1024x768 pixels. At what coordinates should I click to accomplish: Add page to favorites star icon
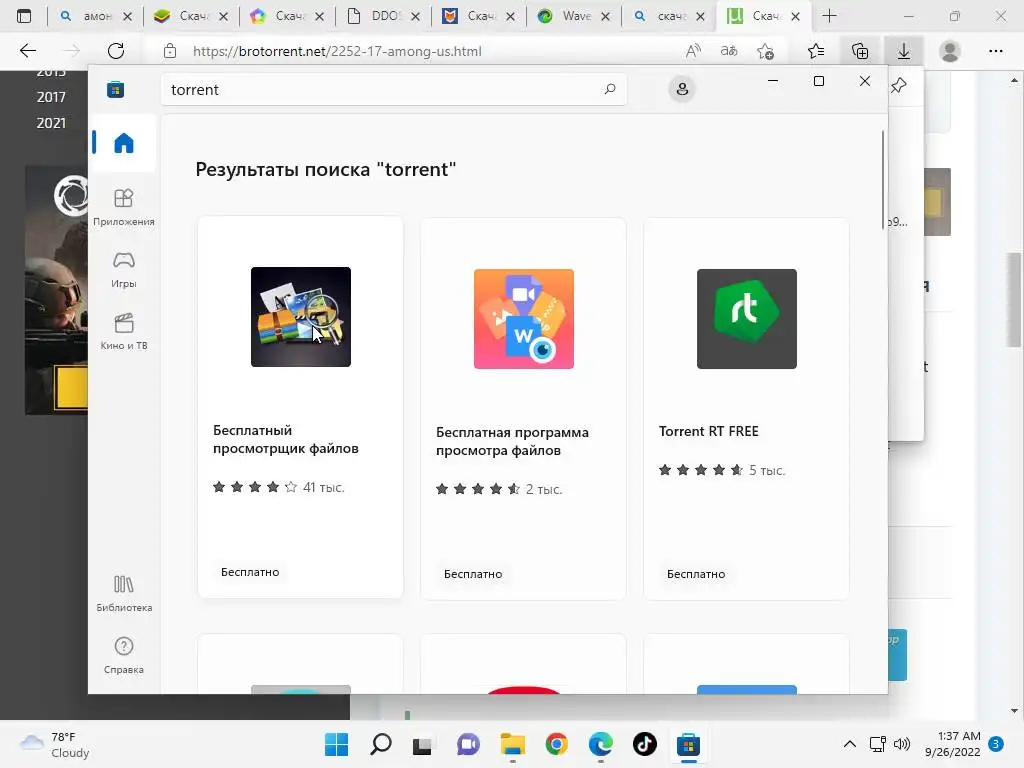click(x=765, y=51)
